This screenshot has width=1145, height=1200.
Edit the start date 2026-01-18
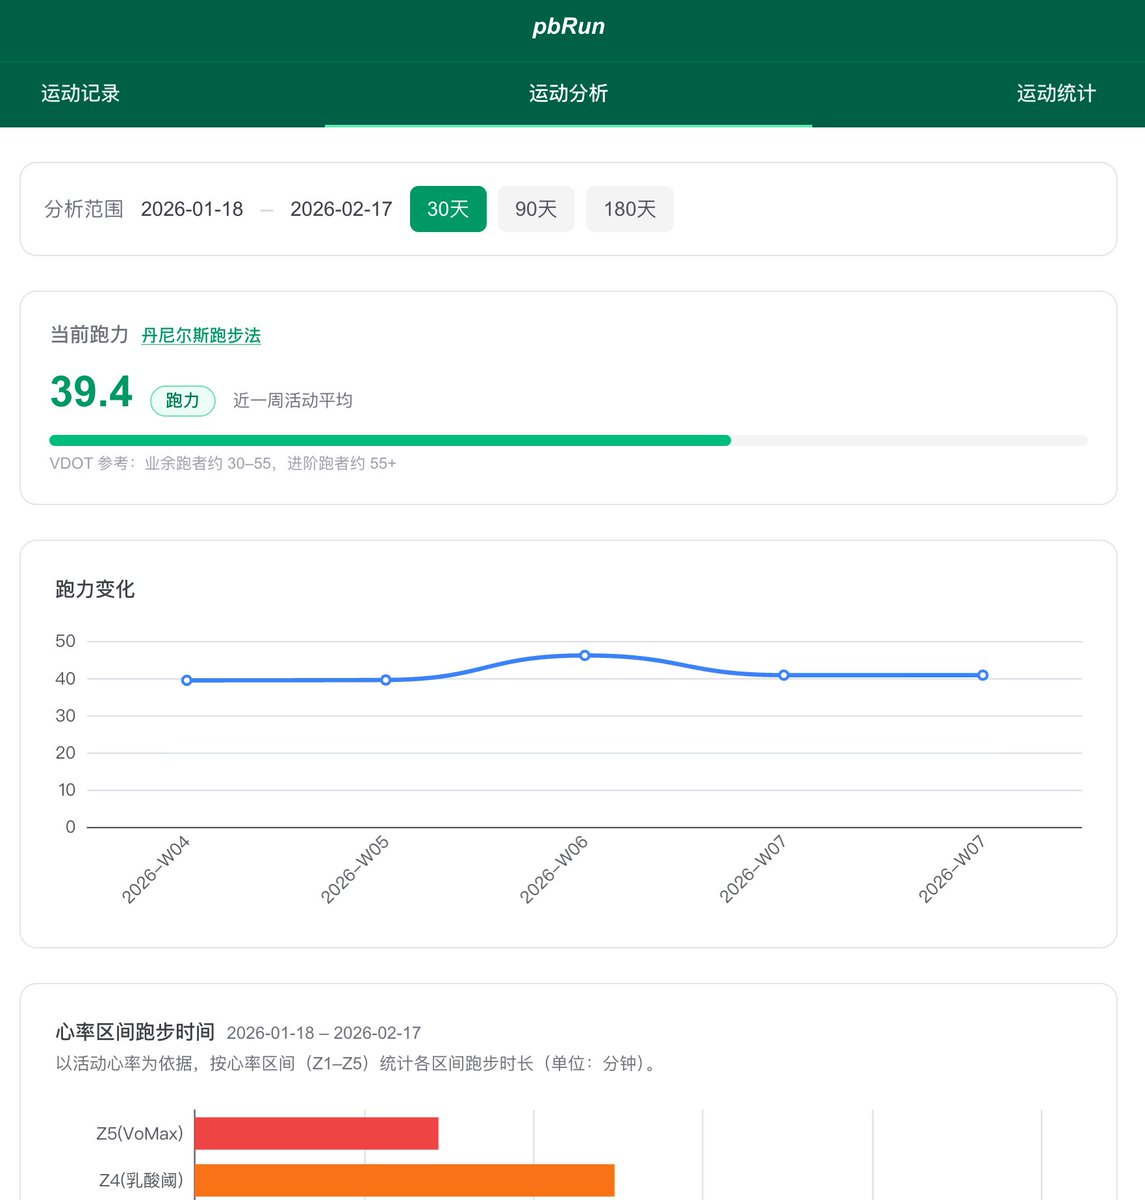point(192,209)
